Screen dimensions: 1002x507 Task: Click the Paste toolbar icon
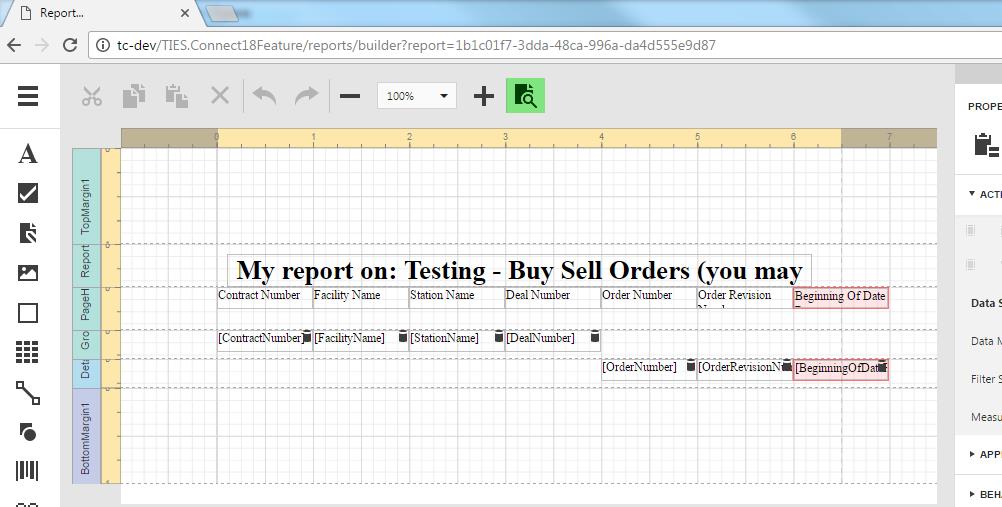177,96
